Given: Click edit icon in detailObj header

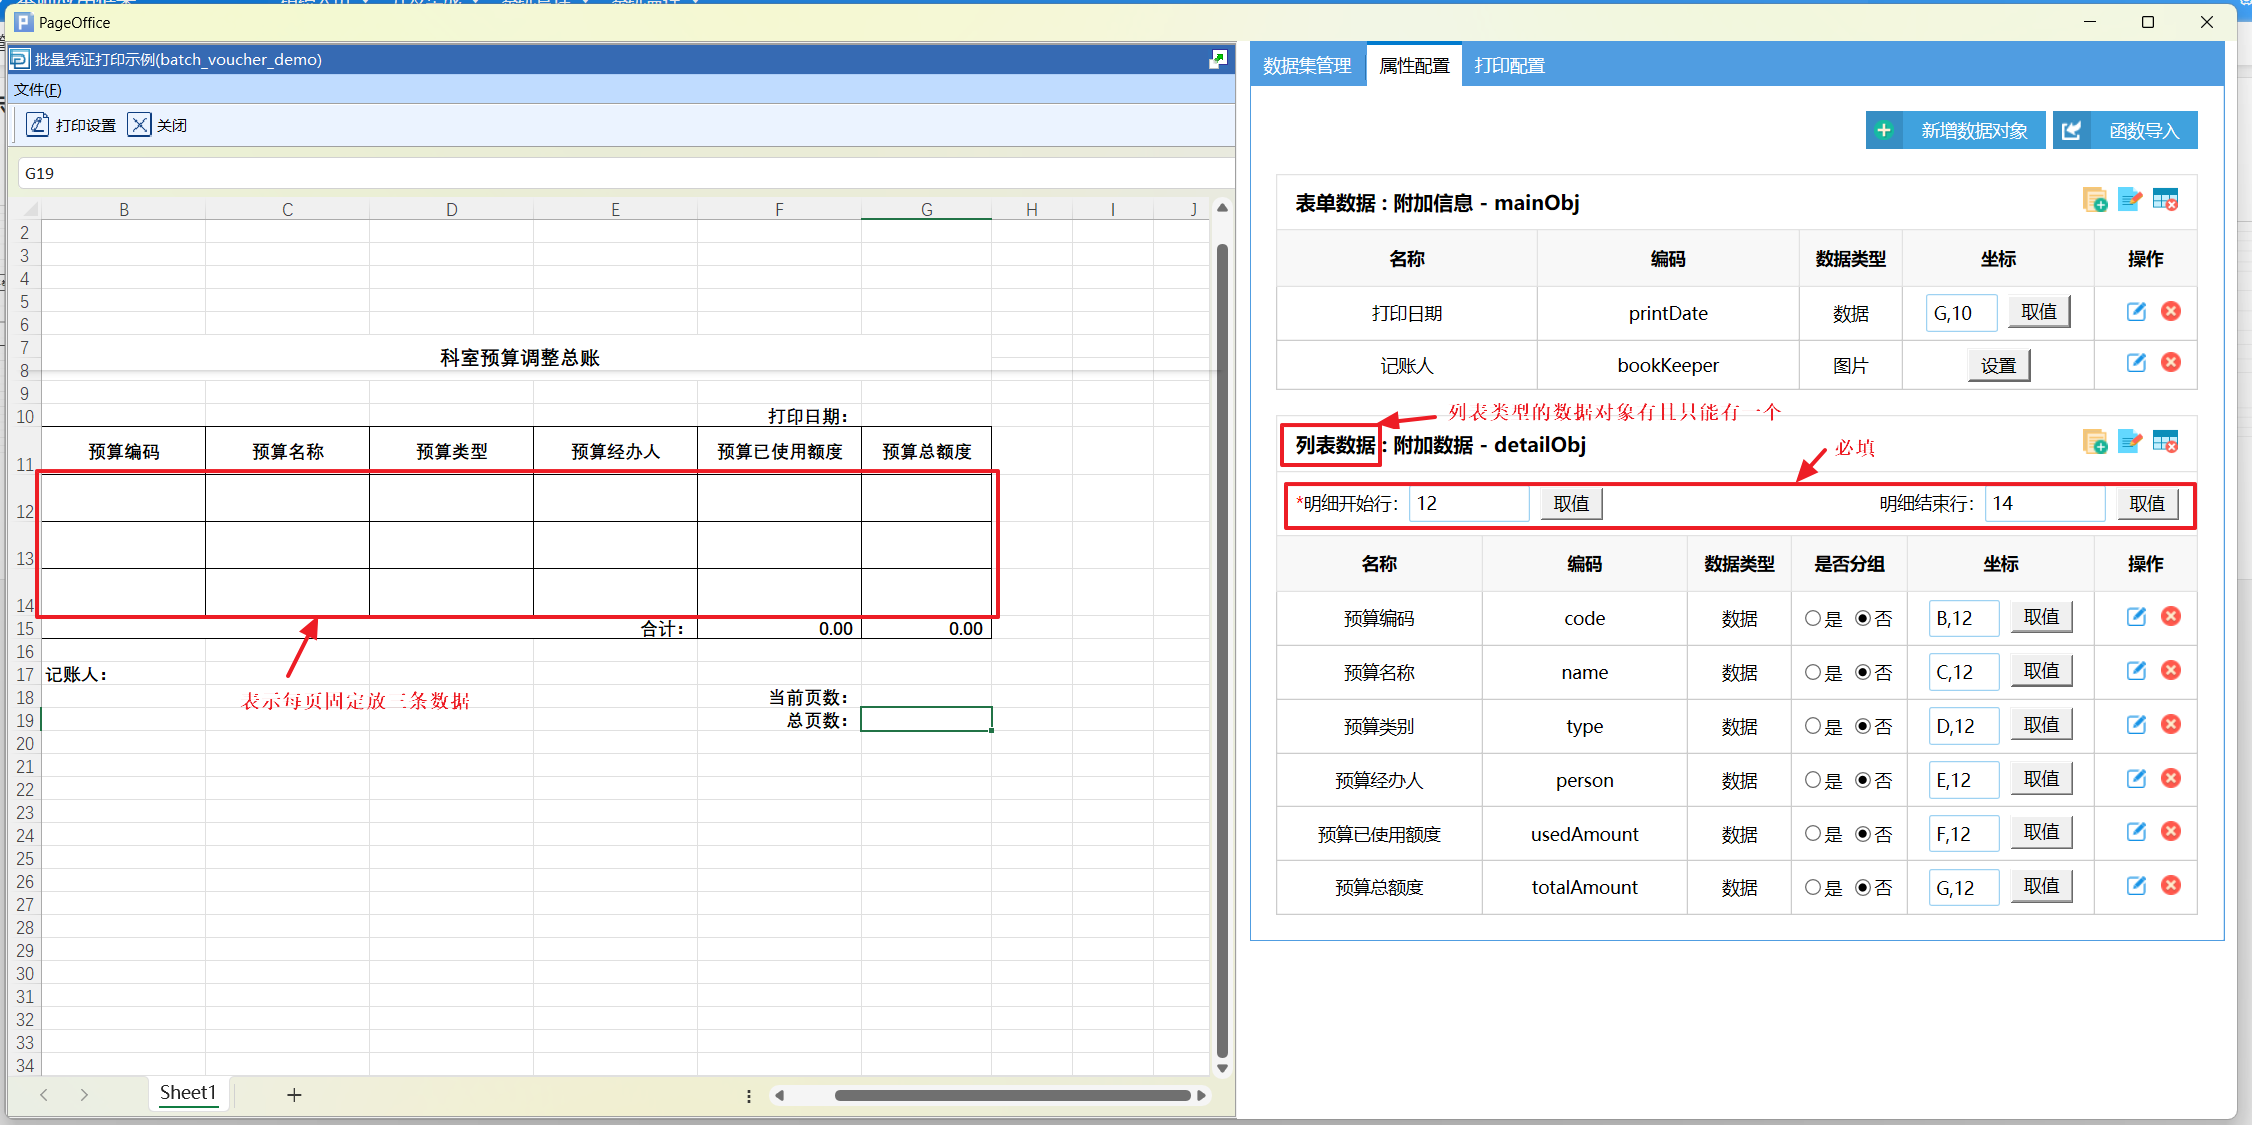Looking at the screenshot, I should pos(2130,442).
